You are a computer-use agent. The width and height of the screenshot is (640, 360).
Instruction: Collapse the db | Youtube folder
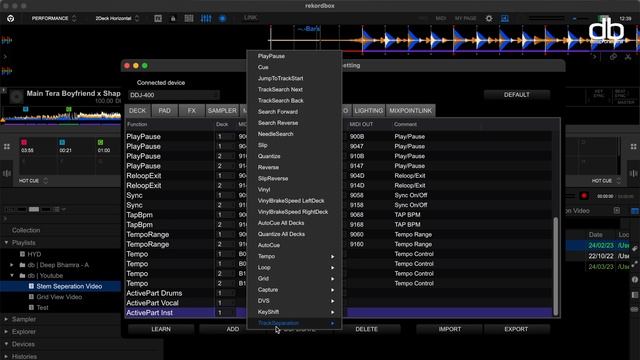[x=12, y=276]
